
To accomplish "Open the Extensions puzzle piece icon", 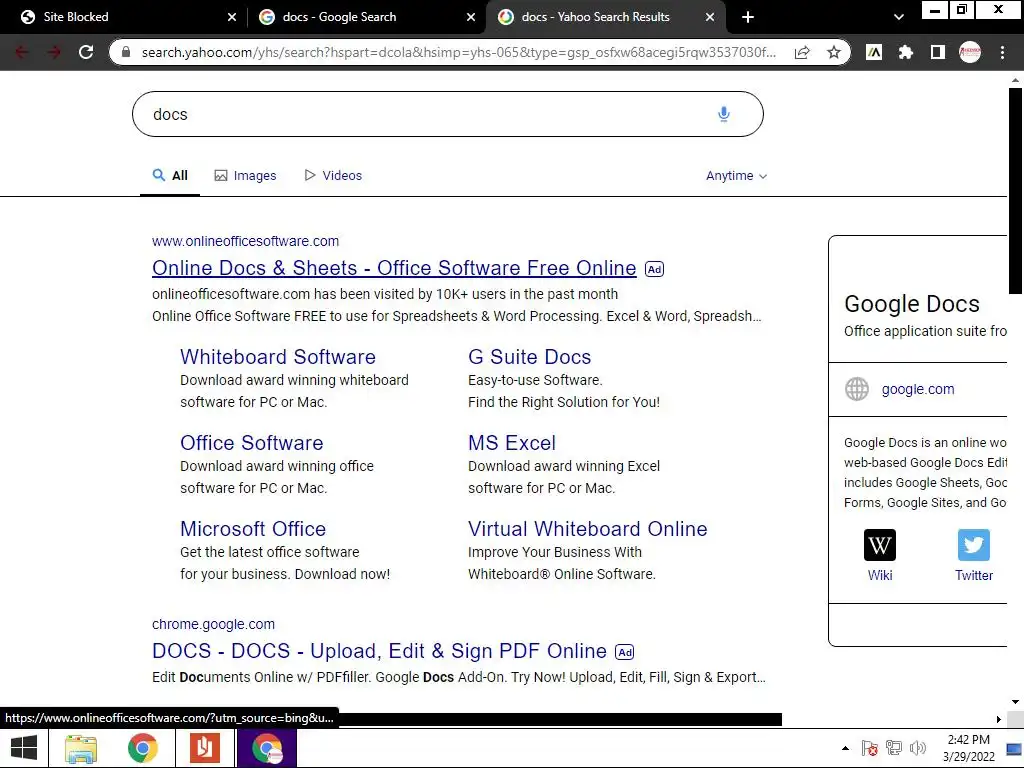I will point(905,52).
